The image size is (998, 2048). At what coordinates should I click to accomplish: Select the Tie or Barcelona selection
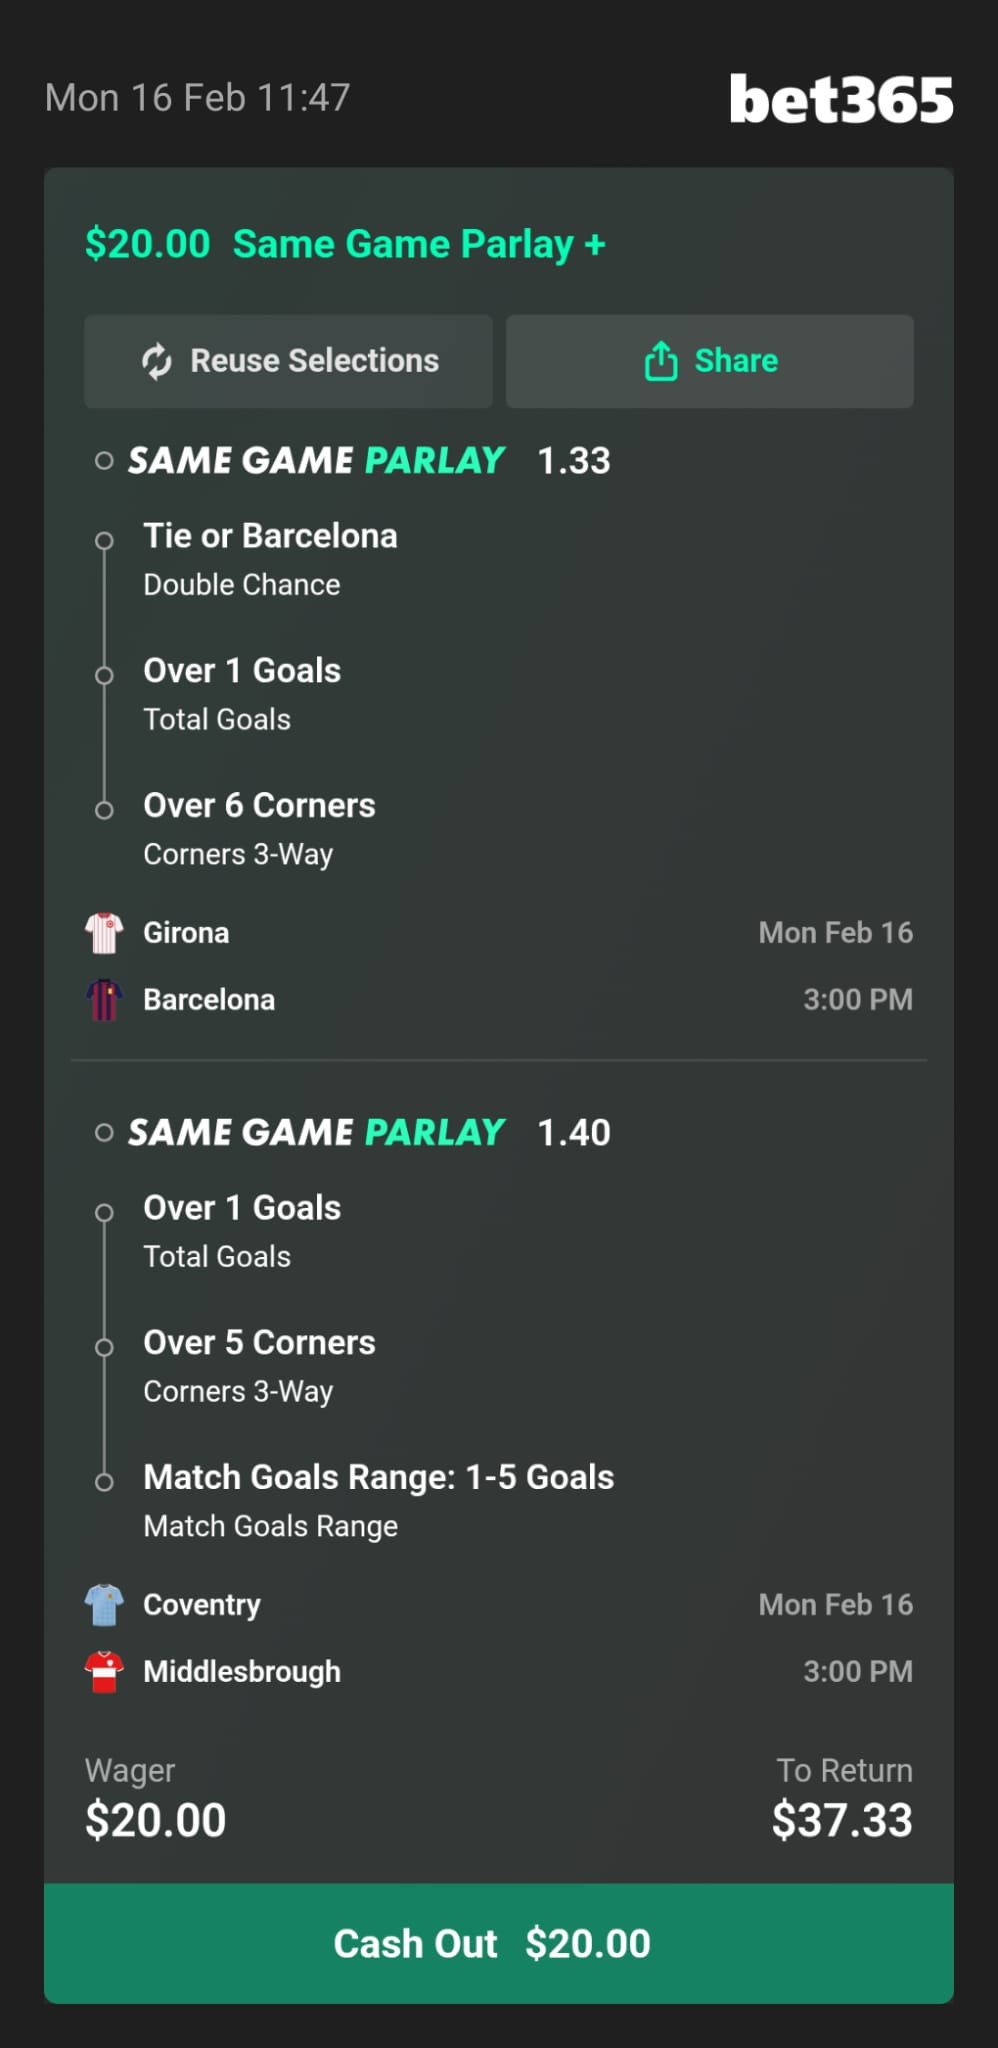tap(270, 537)
